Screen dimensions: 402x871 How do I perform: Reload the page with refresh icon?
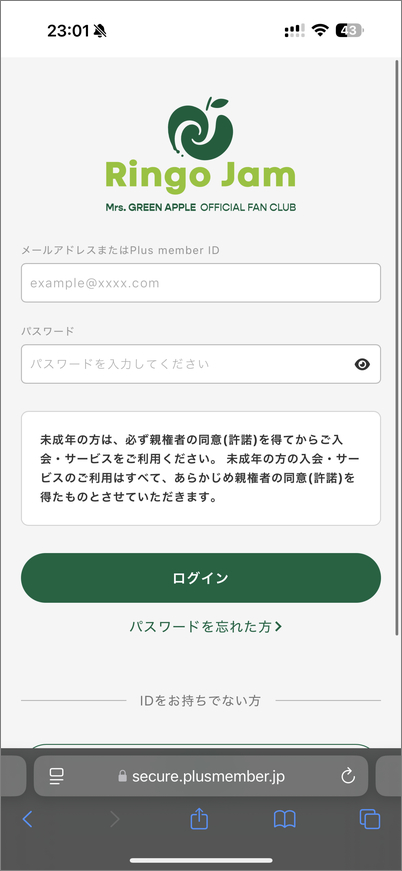(x=348, y=776)
